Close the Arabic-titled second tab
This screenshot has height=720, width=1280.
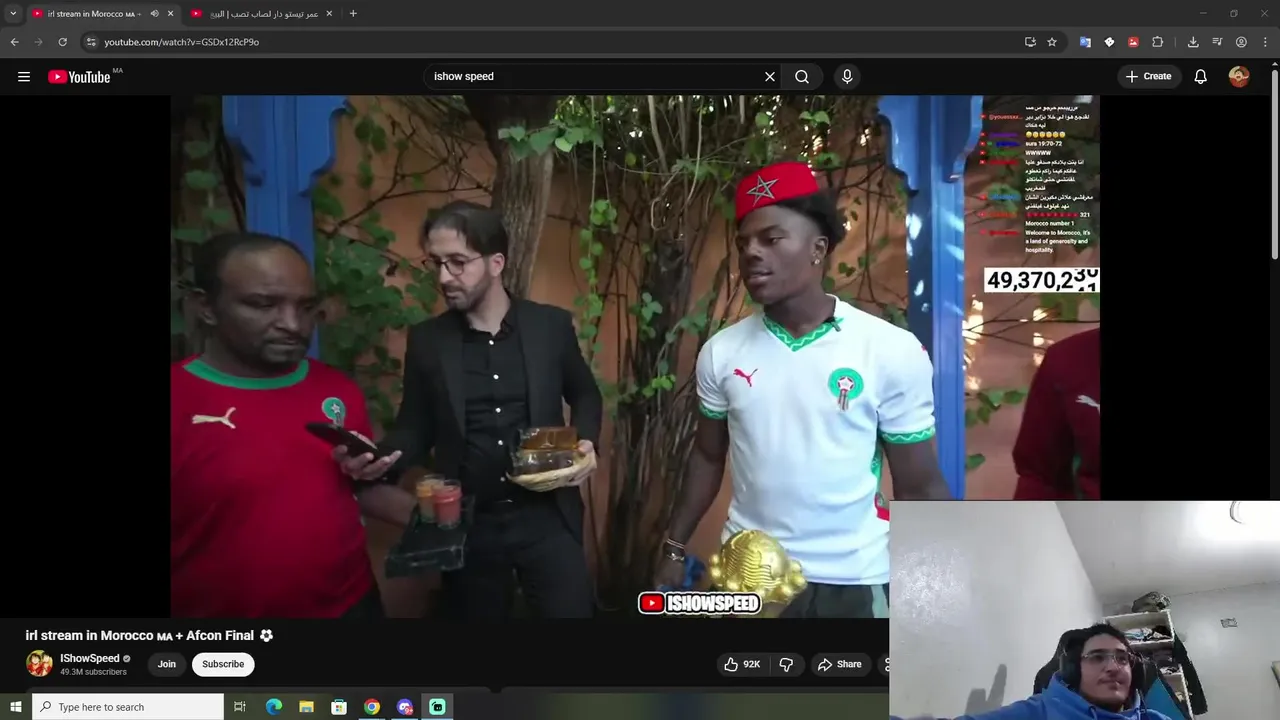tap(329, 14)
